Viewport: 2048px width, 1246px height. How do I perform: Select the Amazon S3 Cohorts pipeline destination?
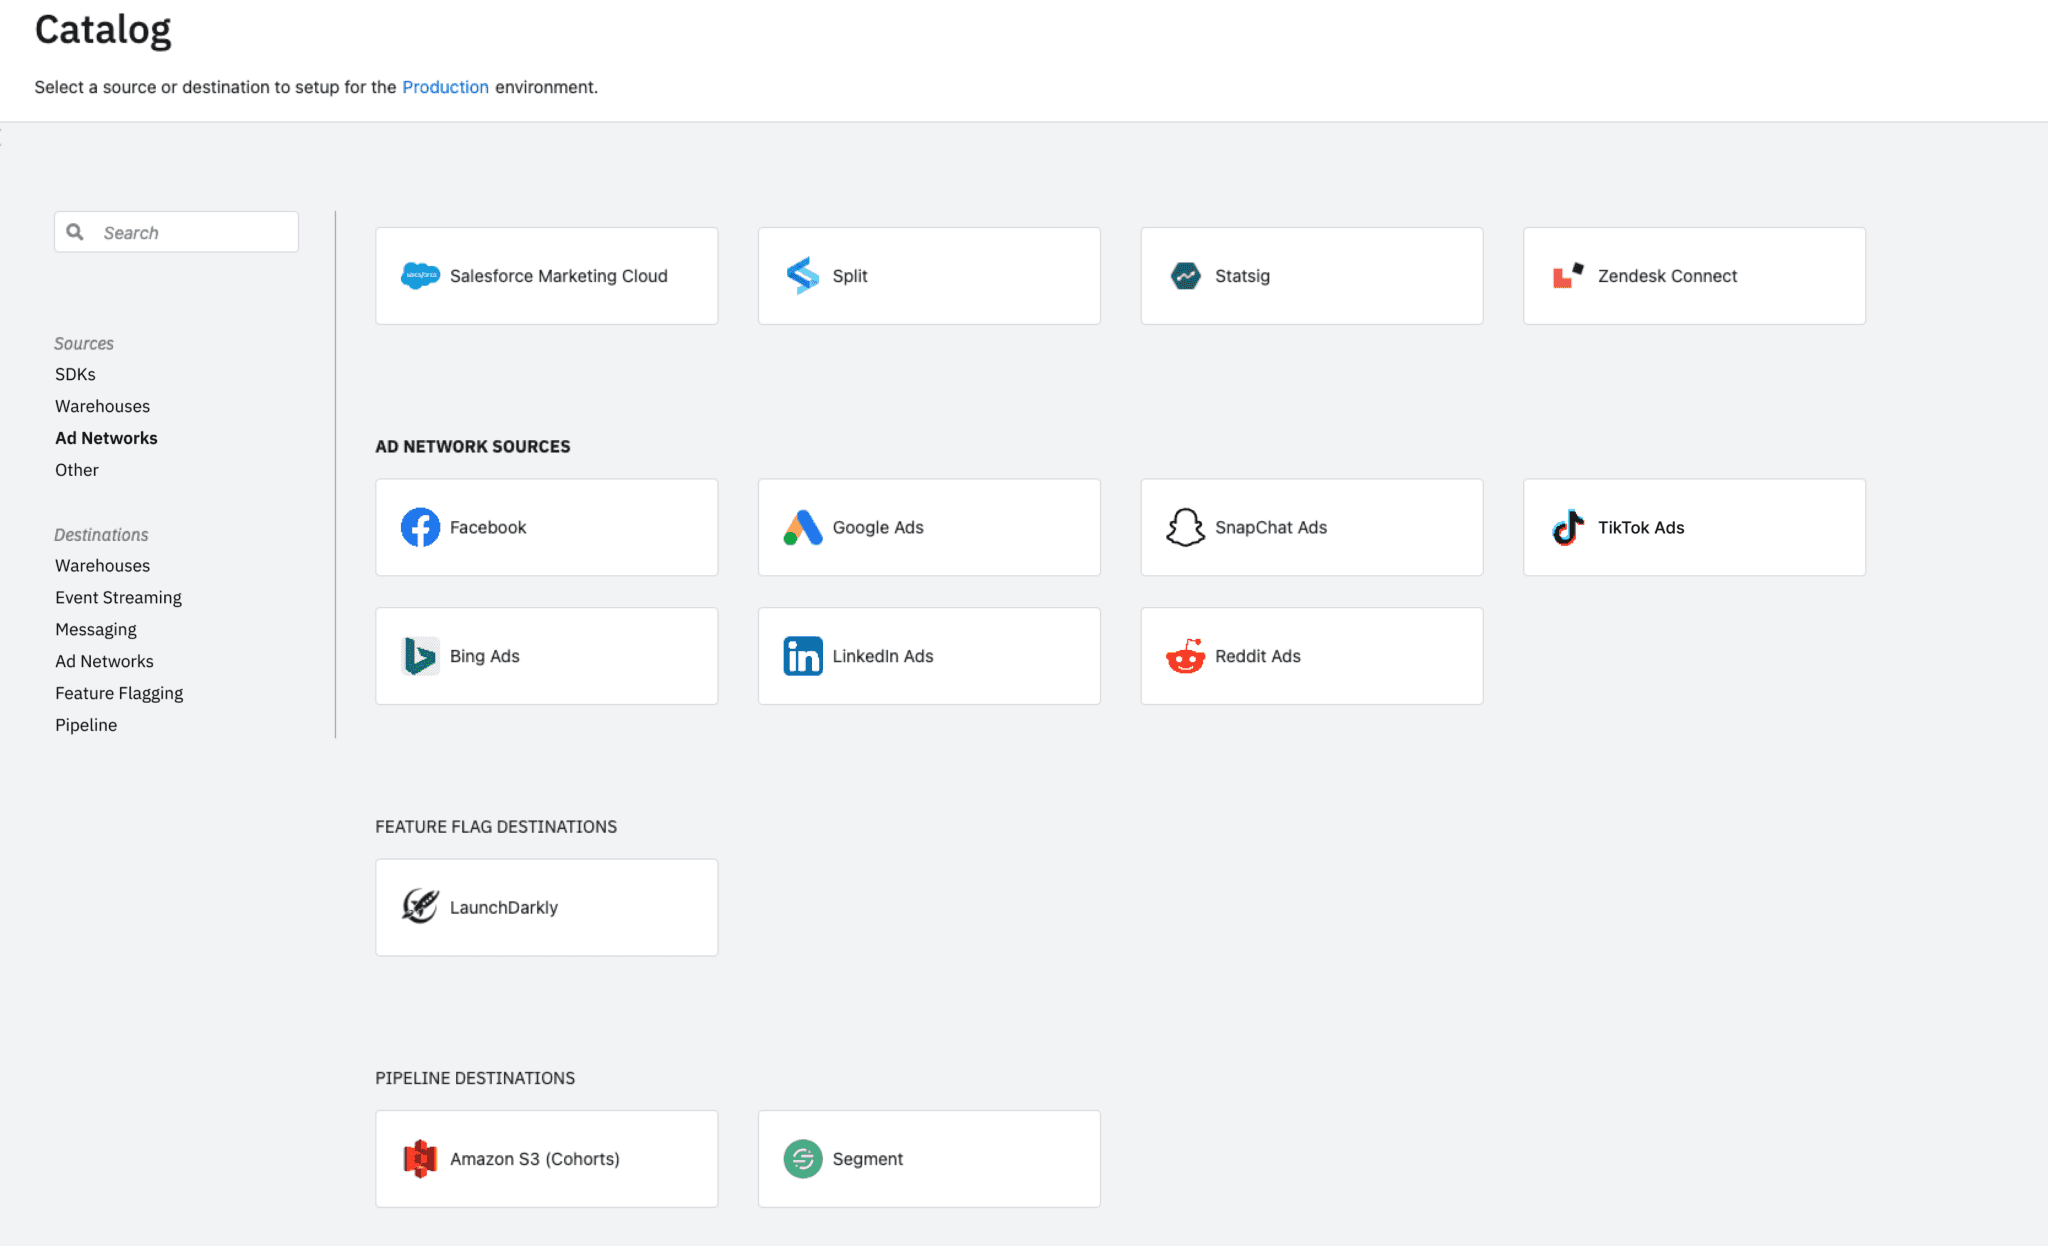546,1158
